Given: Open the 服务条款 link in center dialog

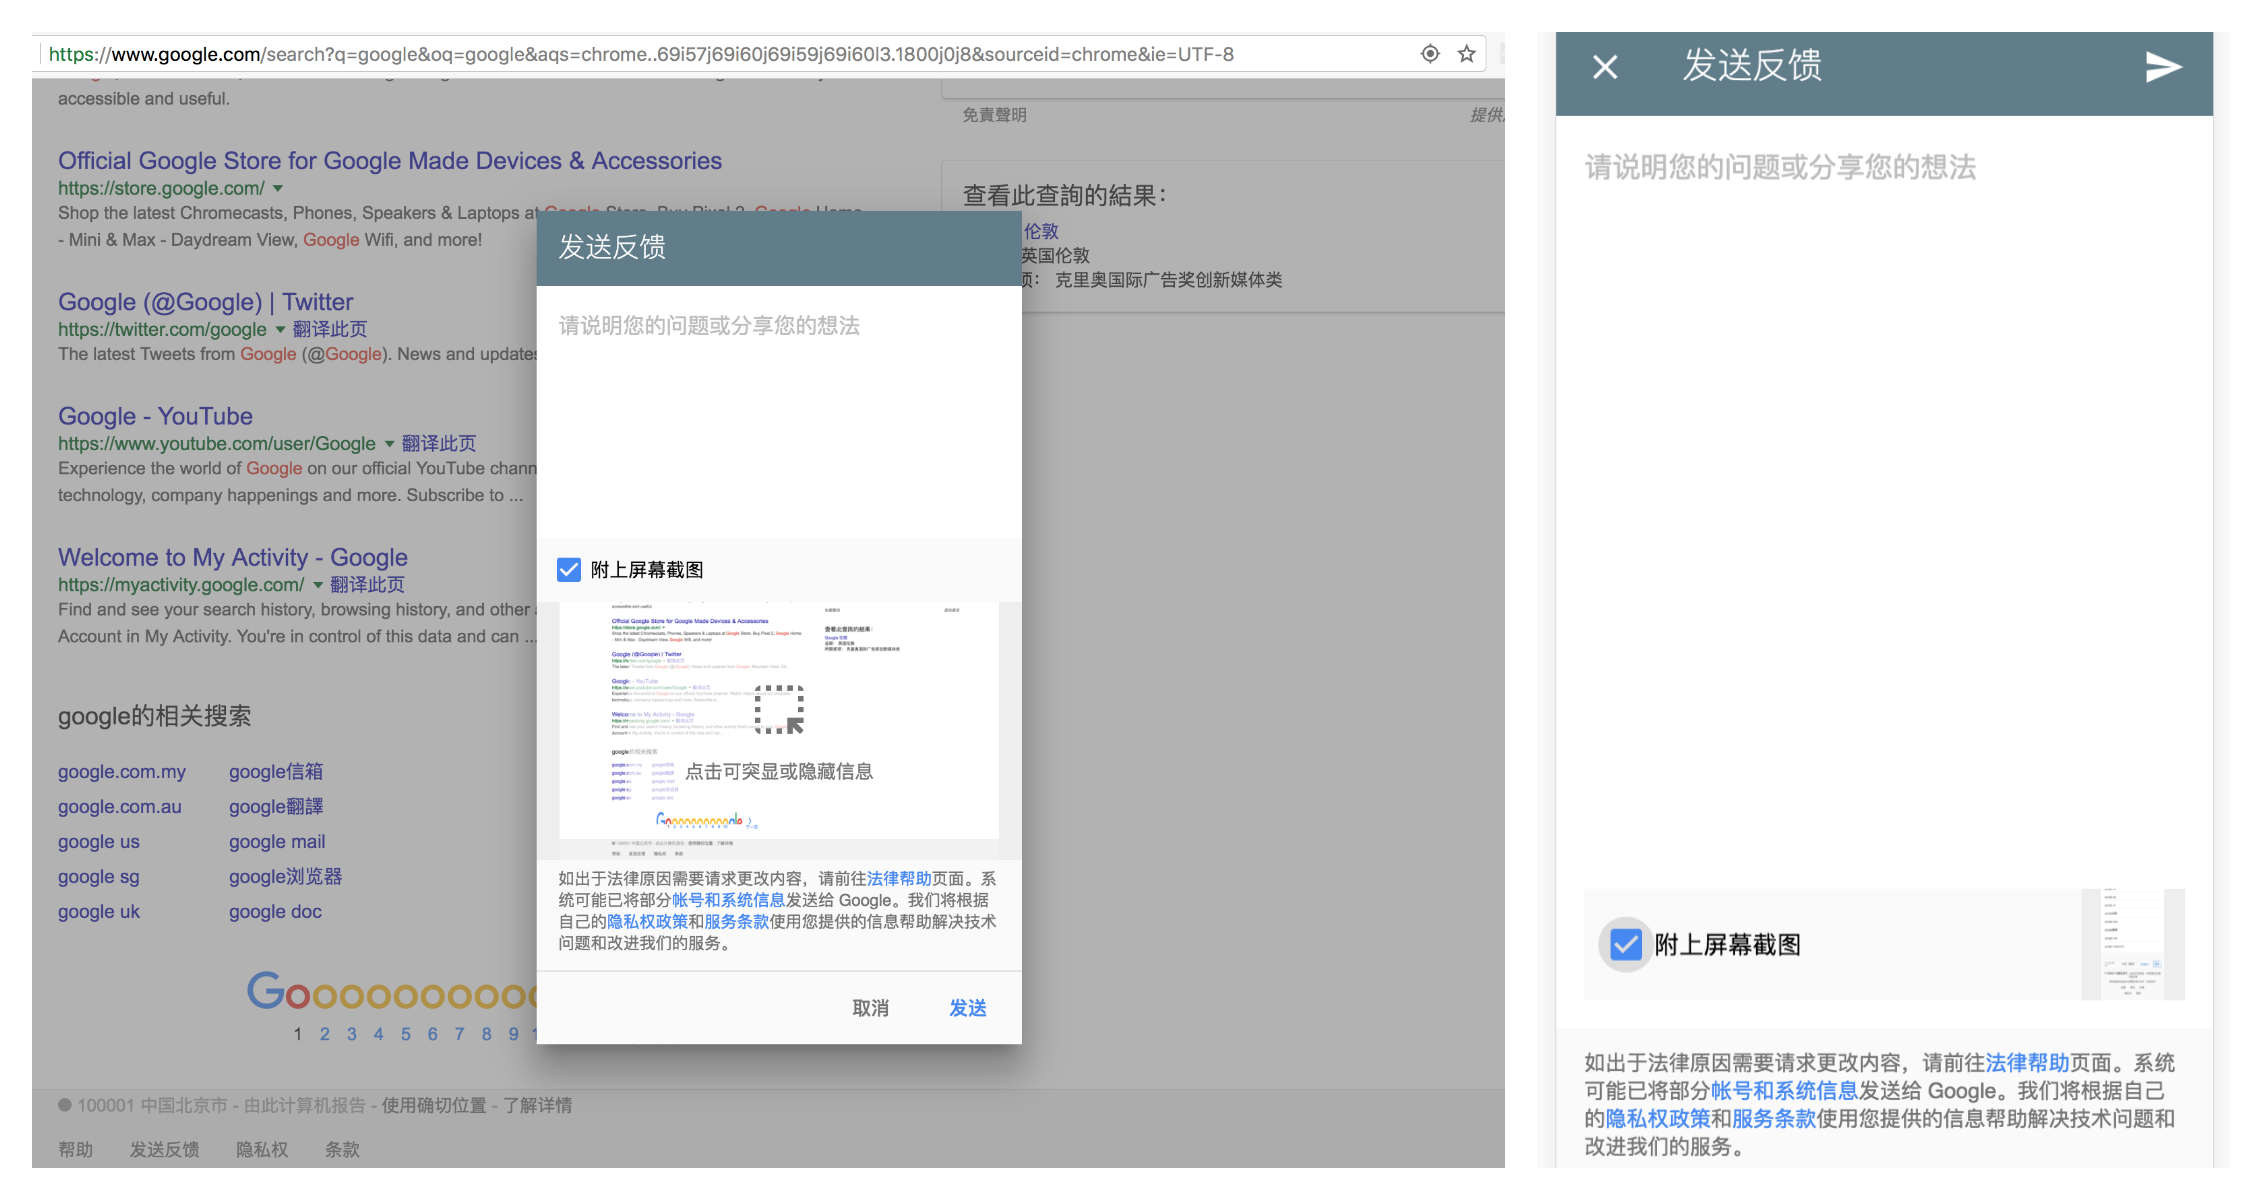Looking at the screenshot, I should tap(736, 922).
